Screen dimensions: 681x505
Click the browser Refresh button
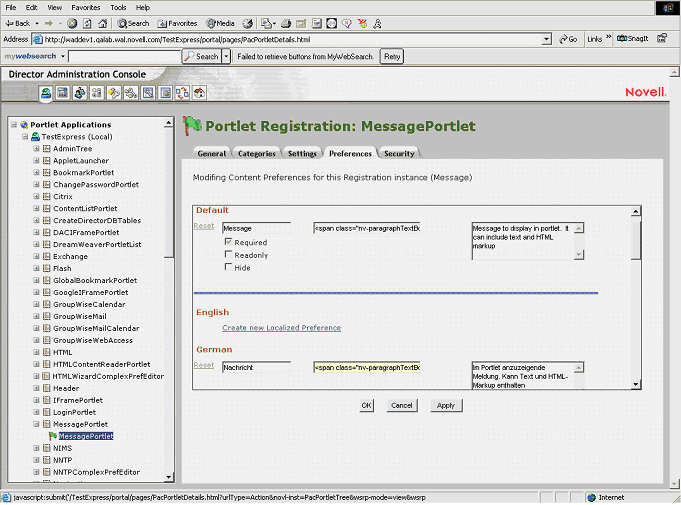coord(87,23)
